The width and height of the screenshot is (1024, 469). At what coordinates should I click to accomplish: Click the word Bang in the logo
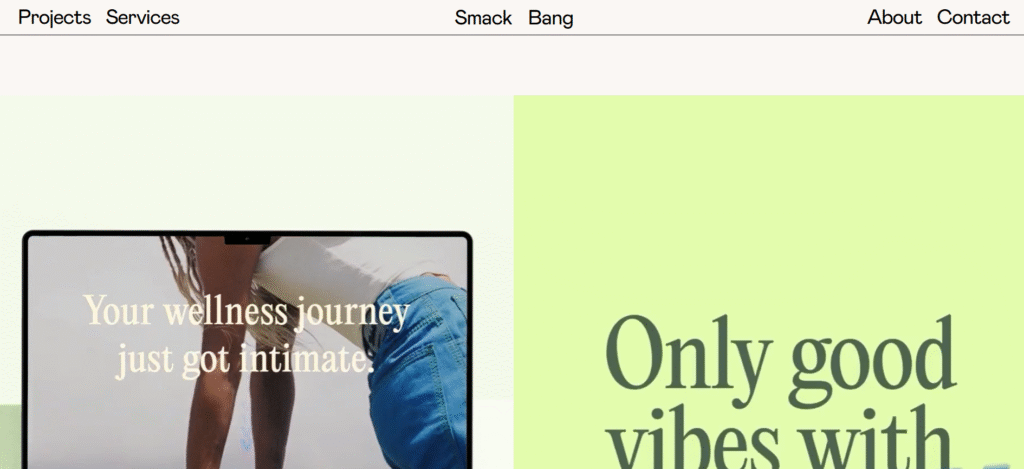pyautogui.click(x=551, y=18)
